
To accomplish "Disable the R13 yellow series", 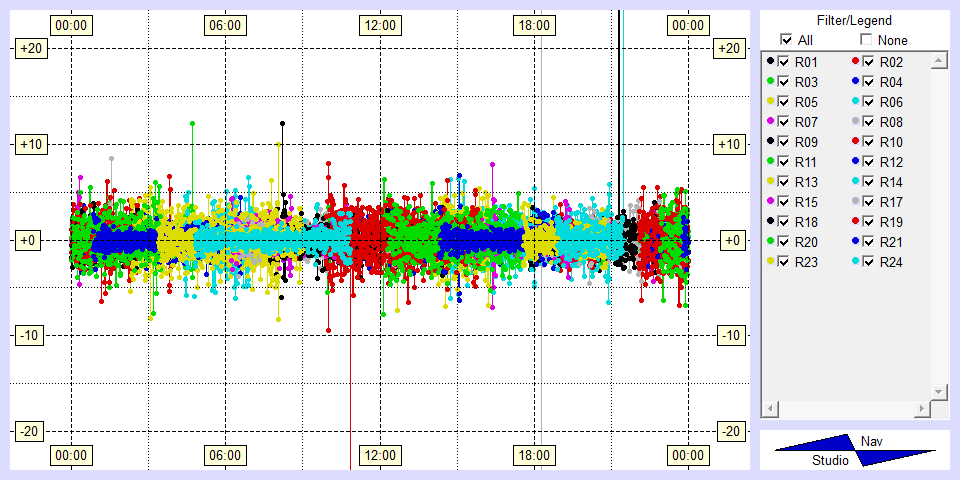I will click(783, 182).
